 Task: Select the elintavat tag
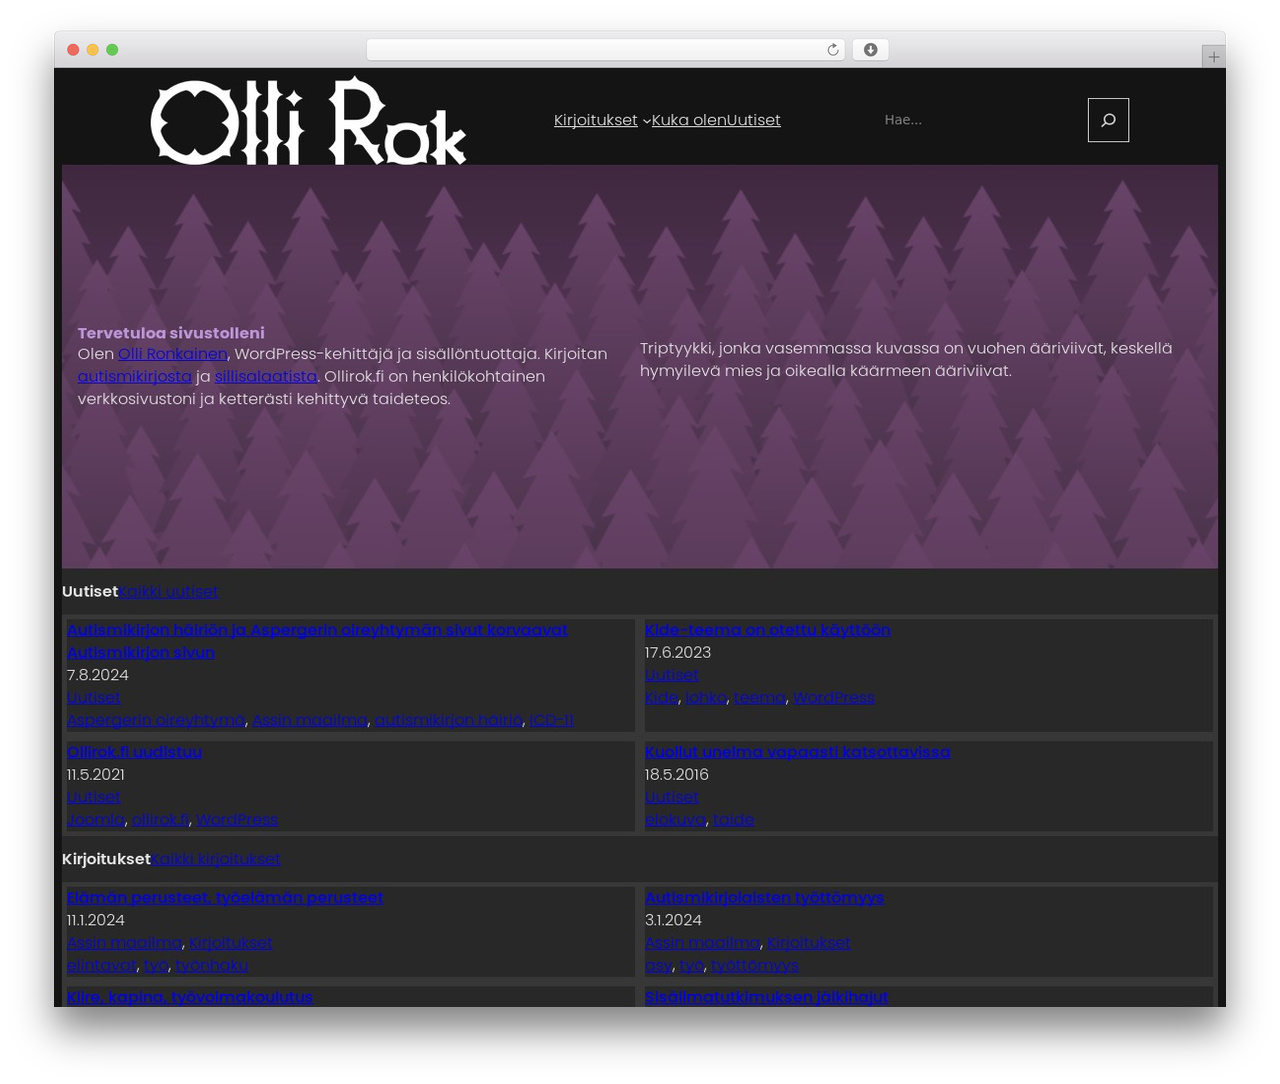point(102,966)
